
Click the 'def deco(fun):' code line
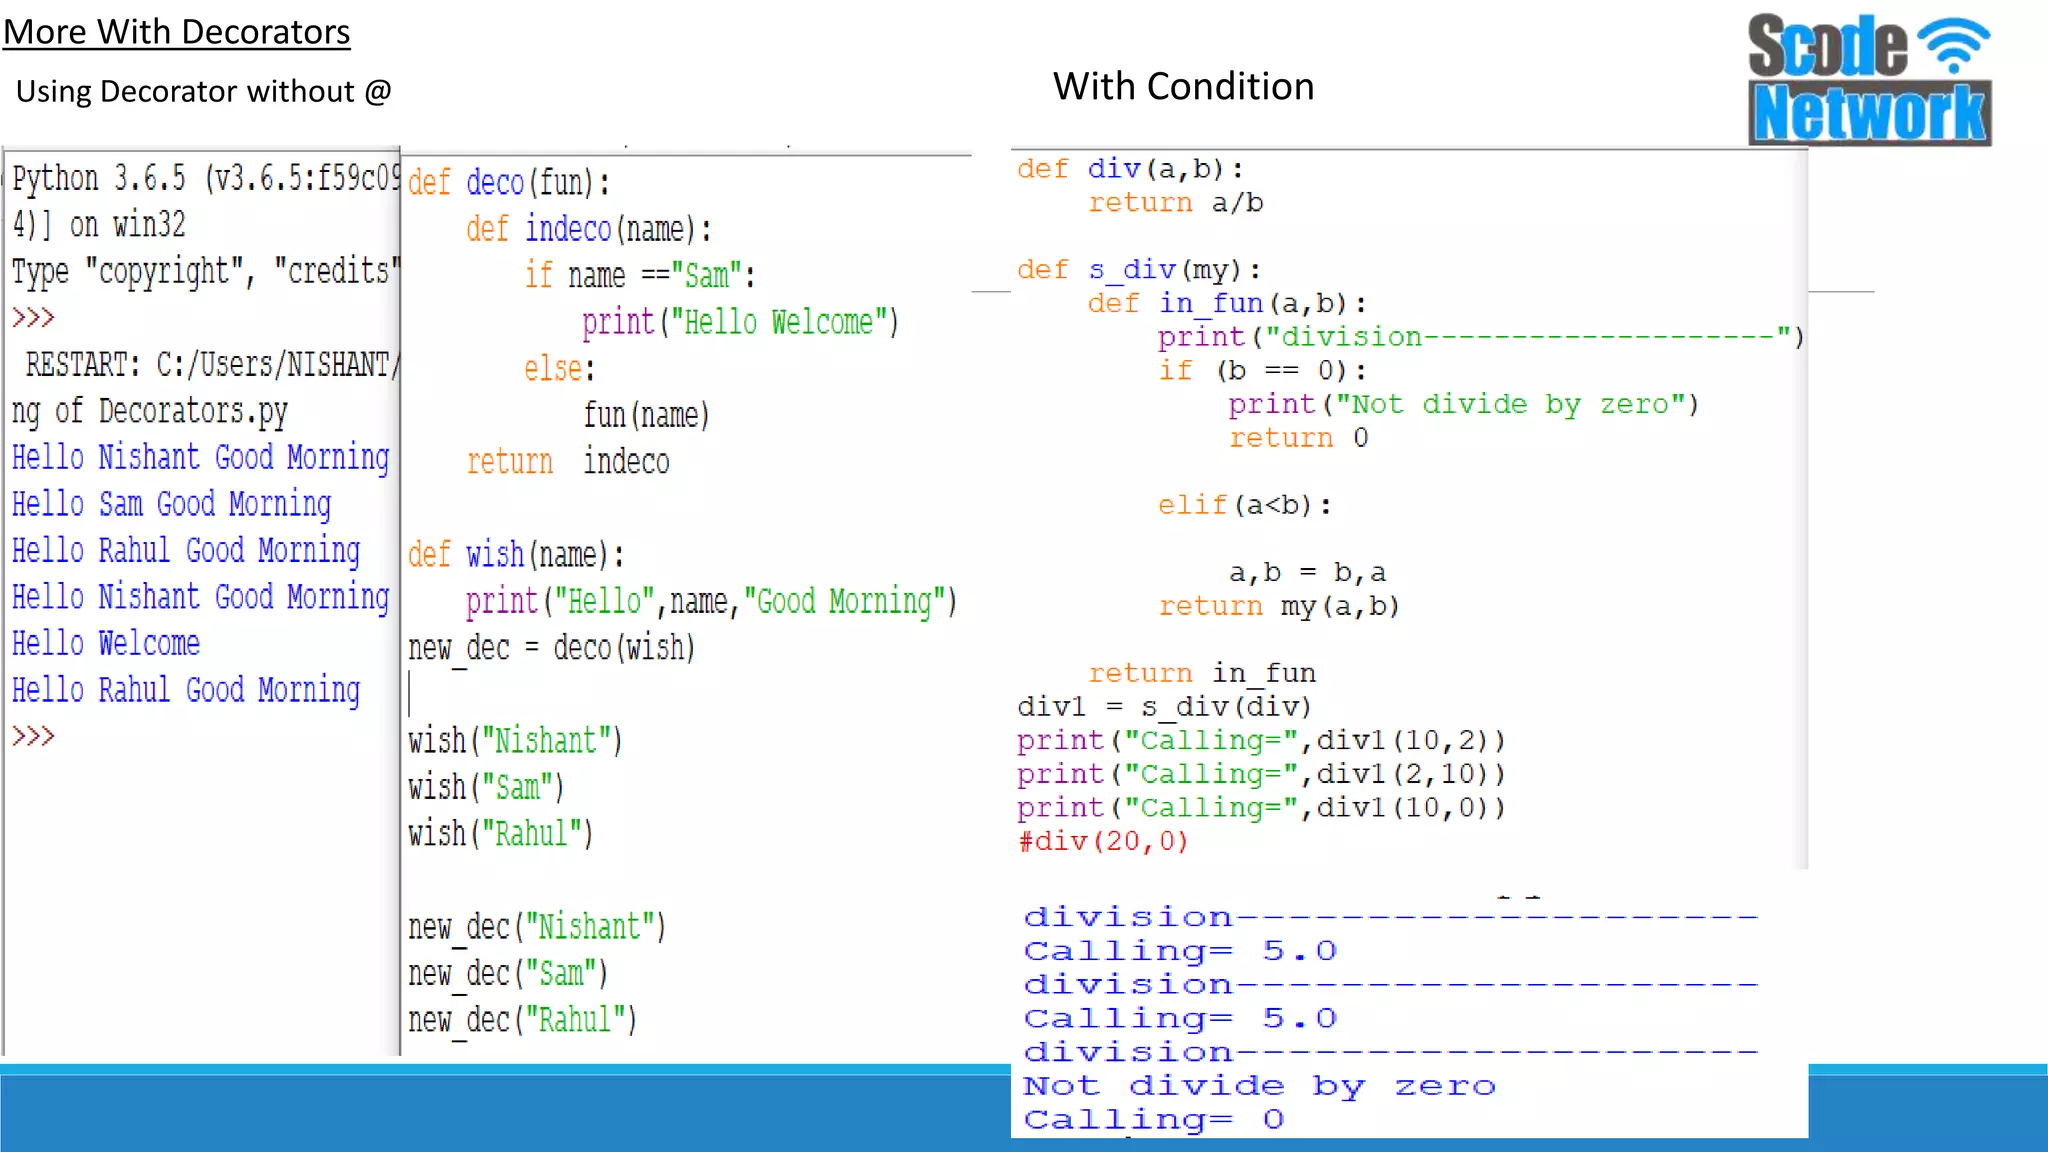coord(509,182)
